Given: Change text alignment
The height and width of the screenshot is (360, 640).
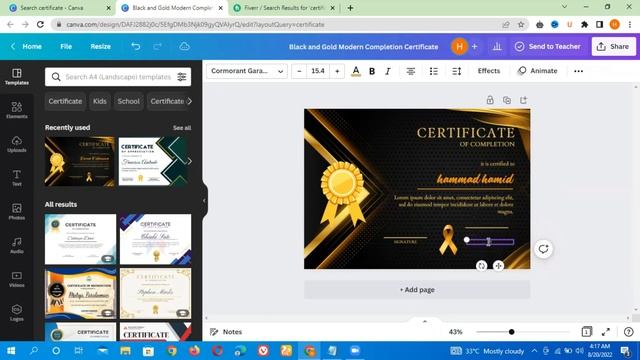Looking at the screenshot, I should coord(411,71).
